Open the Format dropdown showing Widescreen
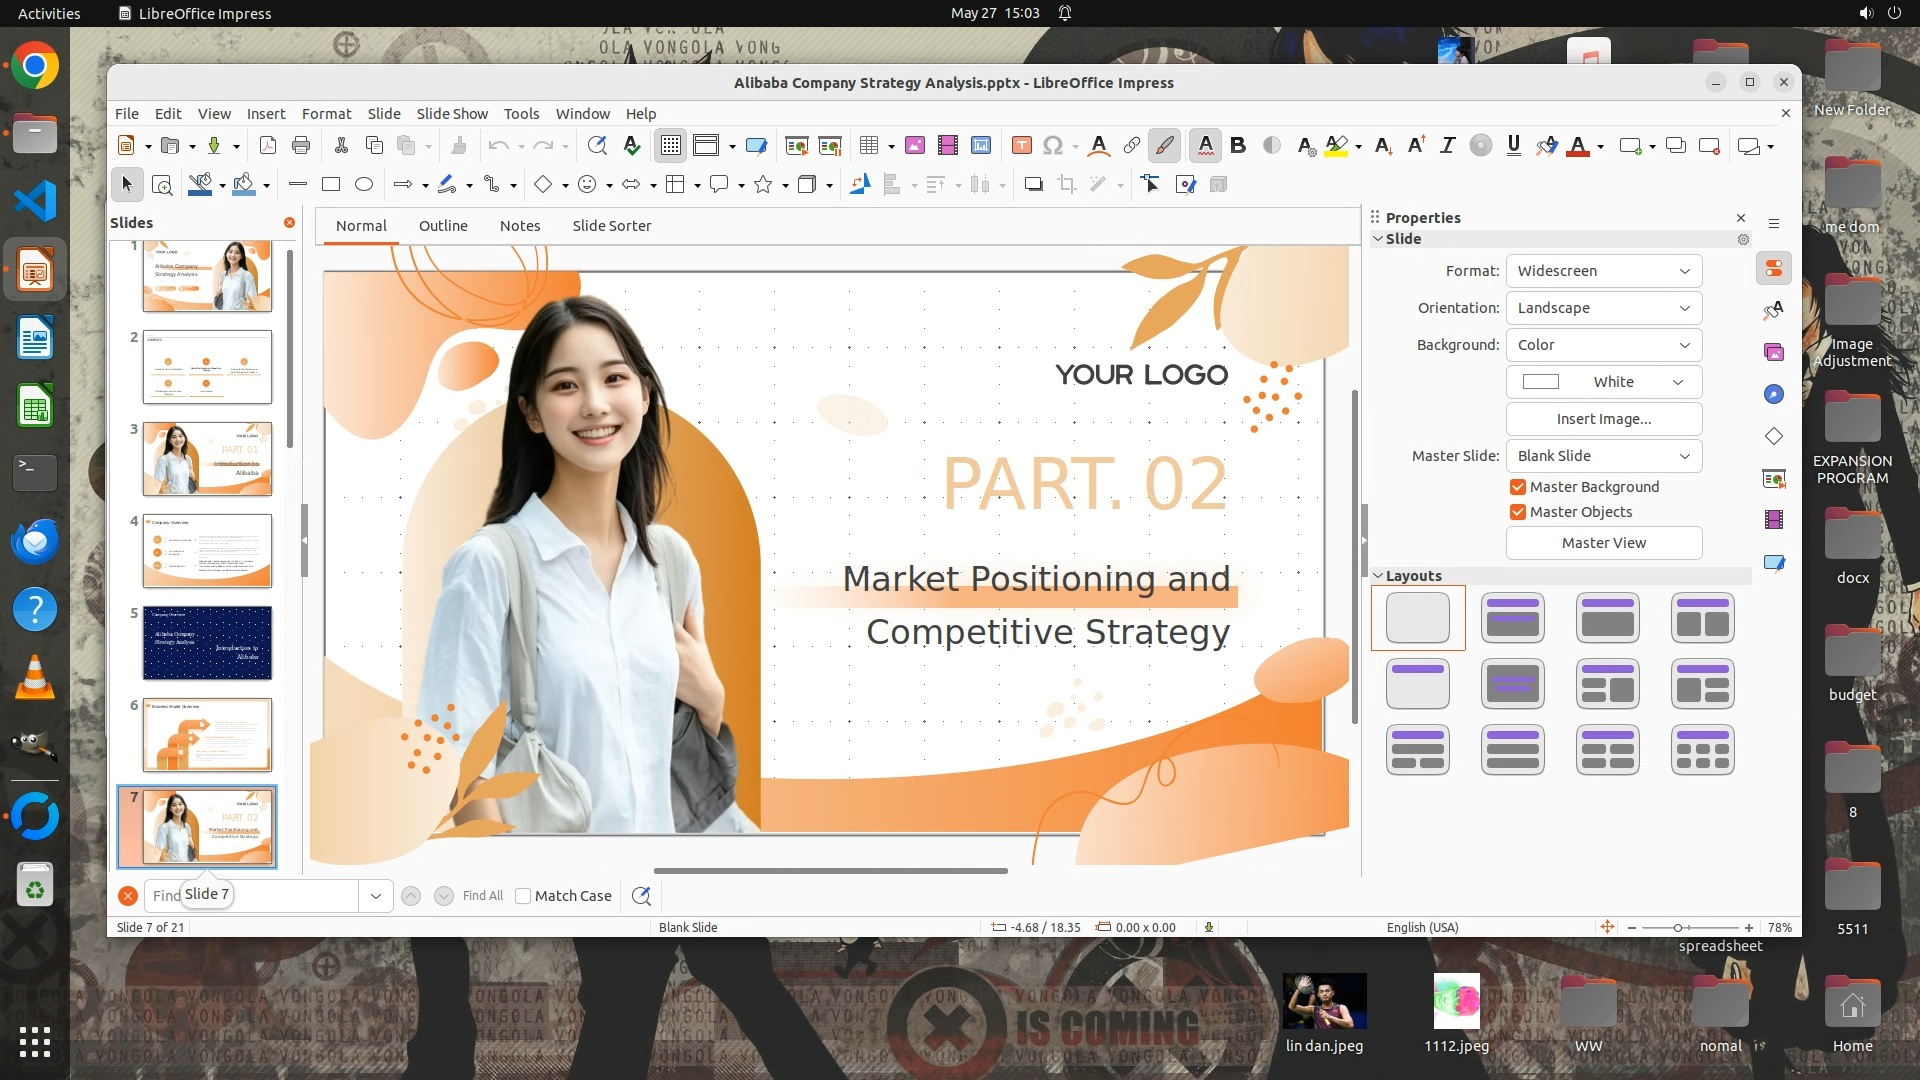The width and height of the screenshot is (1920, 1080). (1603, 271)
